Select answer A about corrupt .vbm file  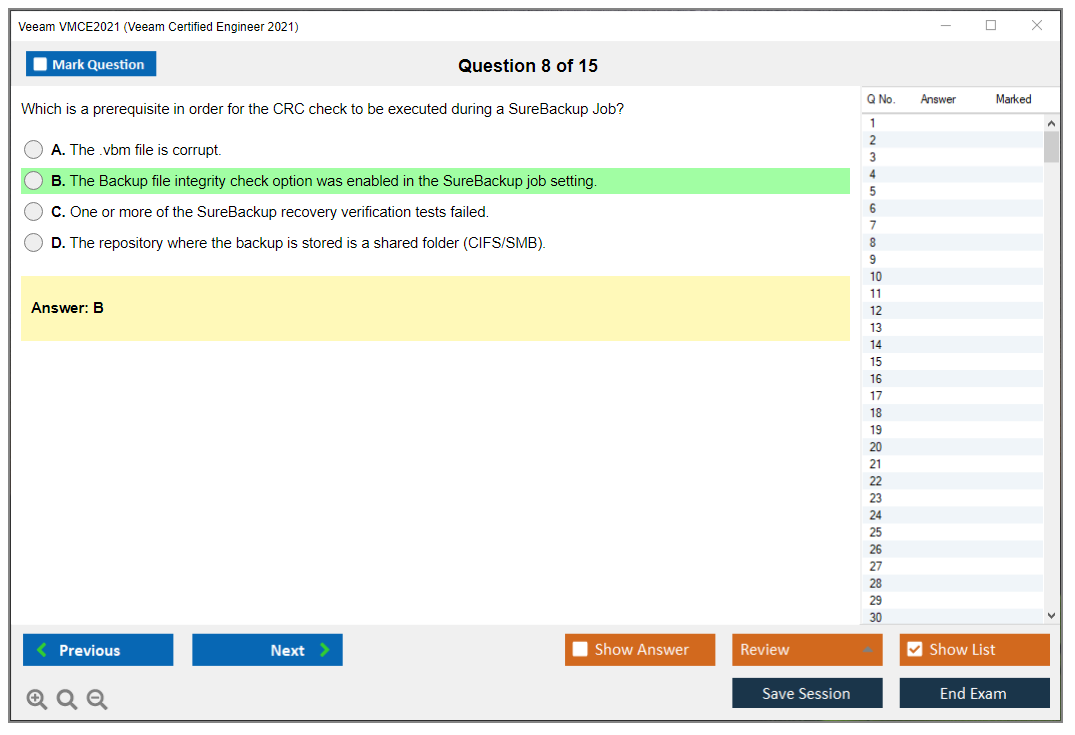coord(34,150)
